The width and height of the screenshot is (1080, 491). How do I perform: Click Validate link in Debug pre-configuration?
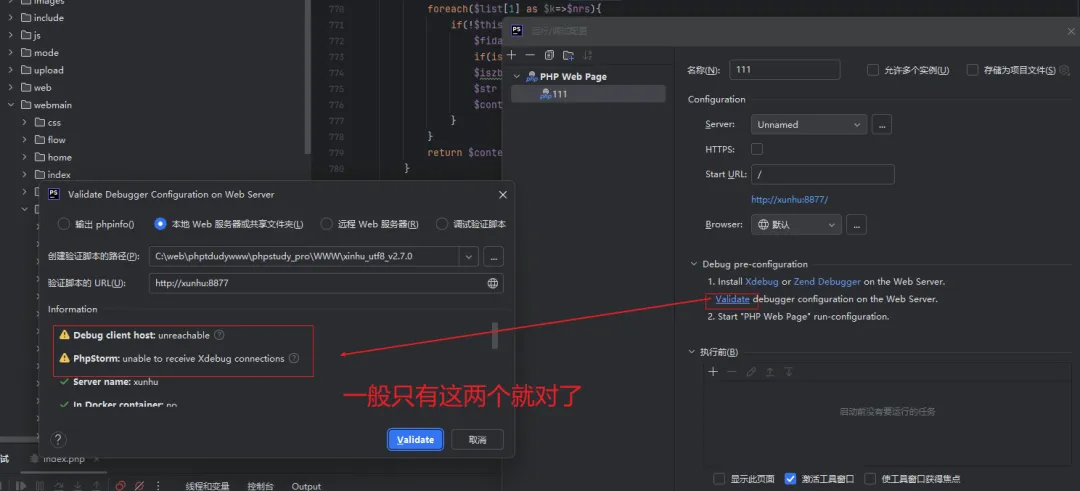click(732, 299)
